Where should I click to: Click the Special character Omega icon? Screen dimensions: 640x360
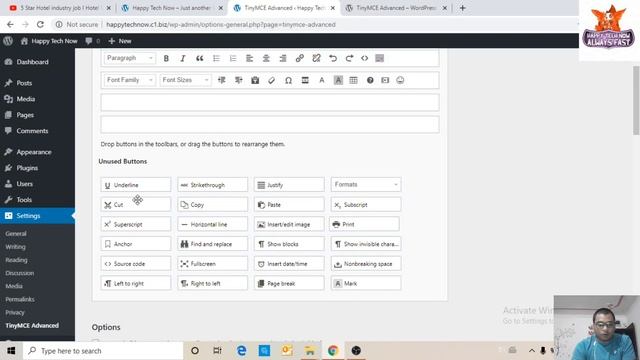coord(288,80)
